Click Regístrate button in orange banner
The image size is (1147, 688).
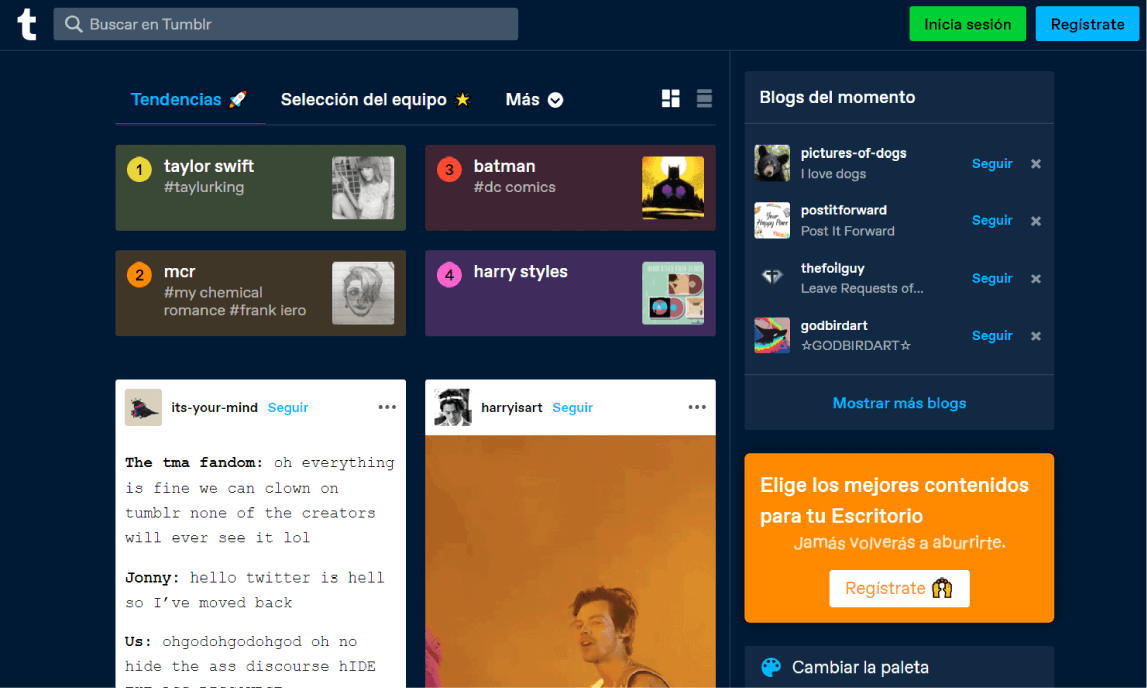pyautogui.click(x=899, y=589)
